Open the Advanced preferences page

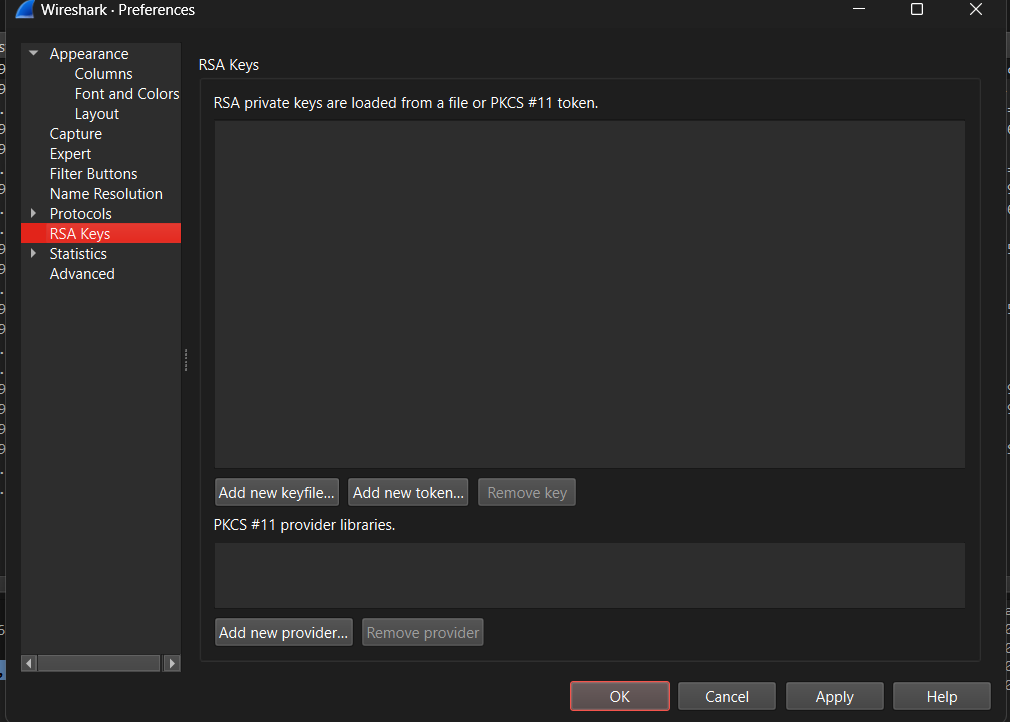[x=82, y=274]
